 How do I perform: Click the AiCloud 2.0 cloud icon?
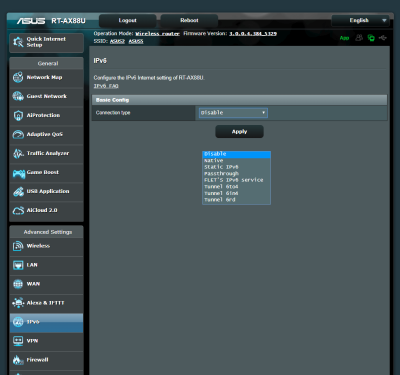18,210
